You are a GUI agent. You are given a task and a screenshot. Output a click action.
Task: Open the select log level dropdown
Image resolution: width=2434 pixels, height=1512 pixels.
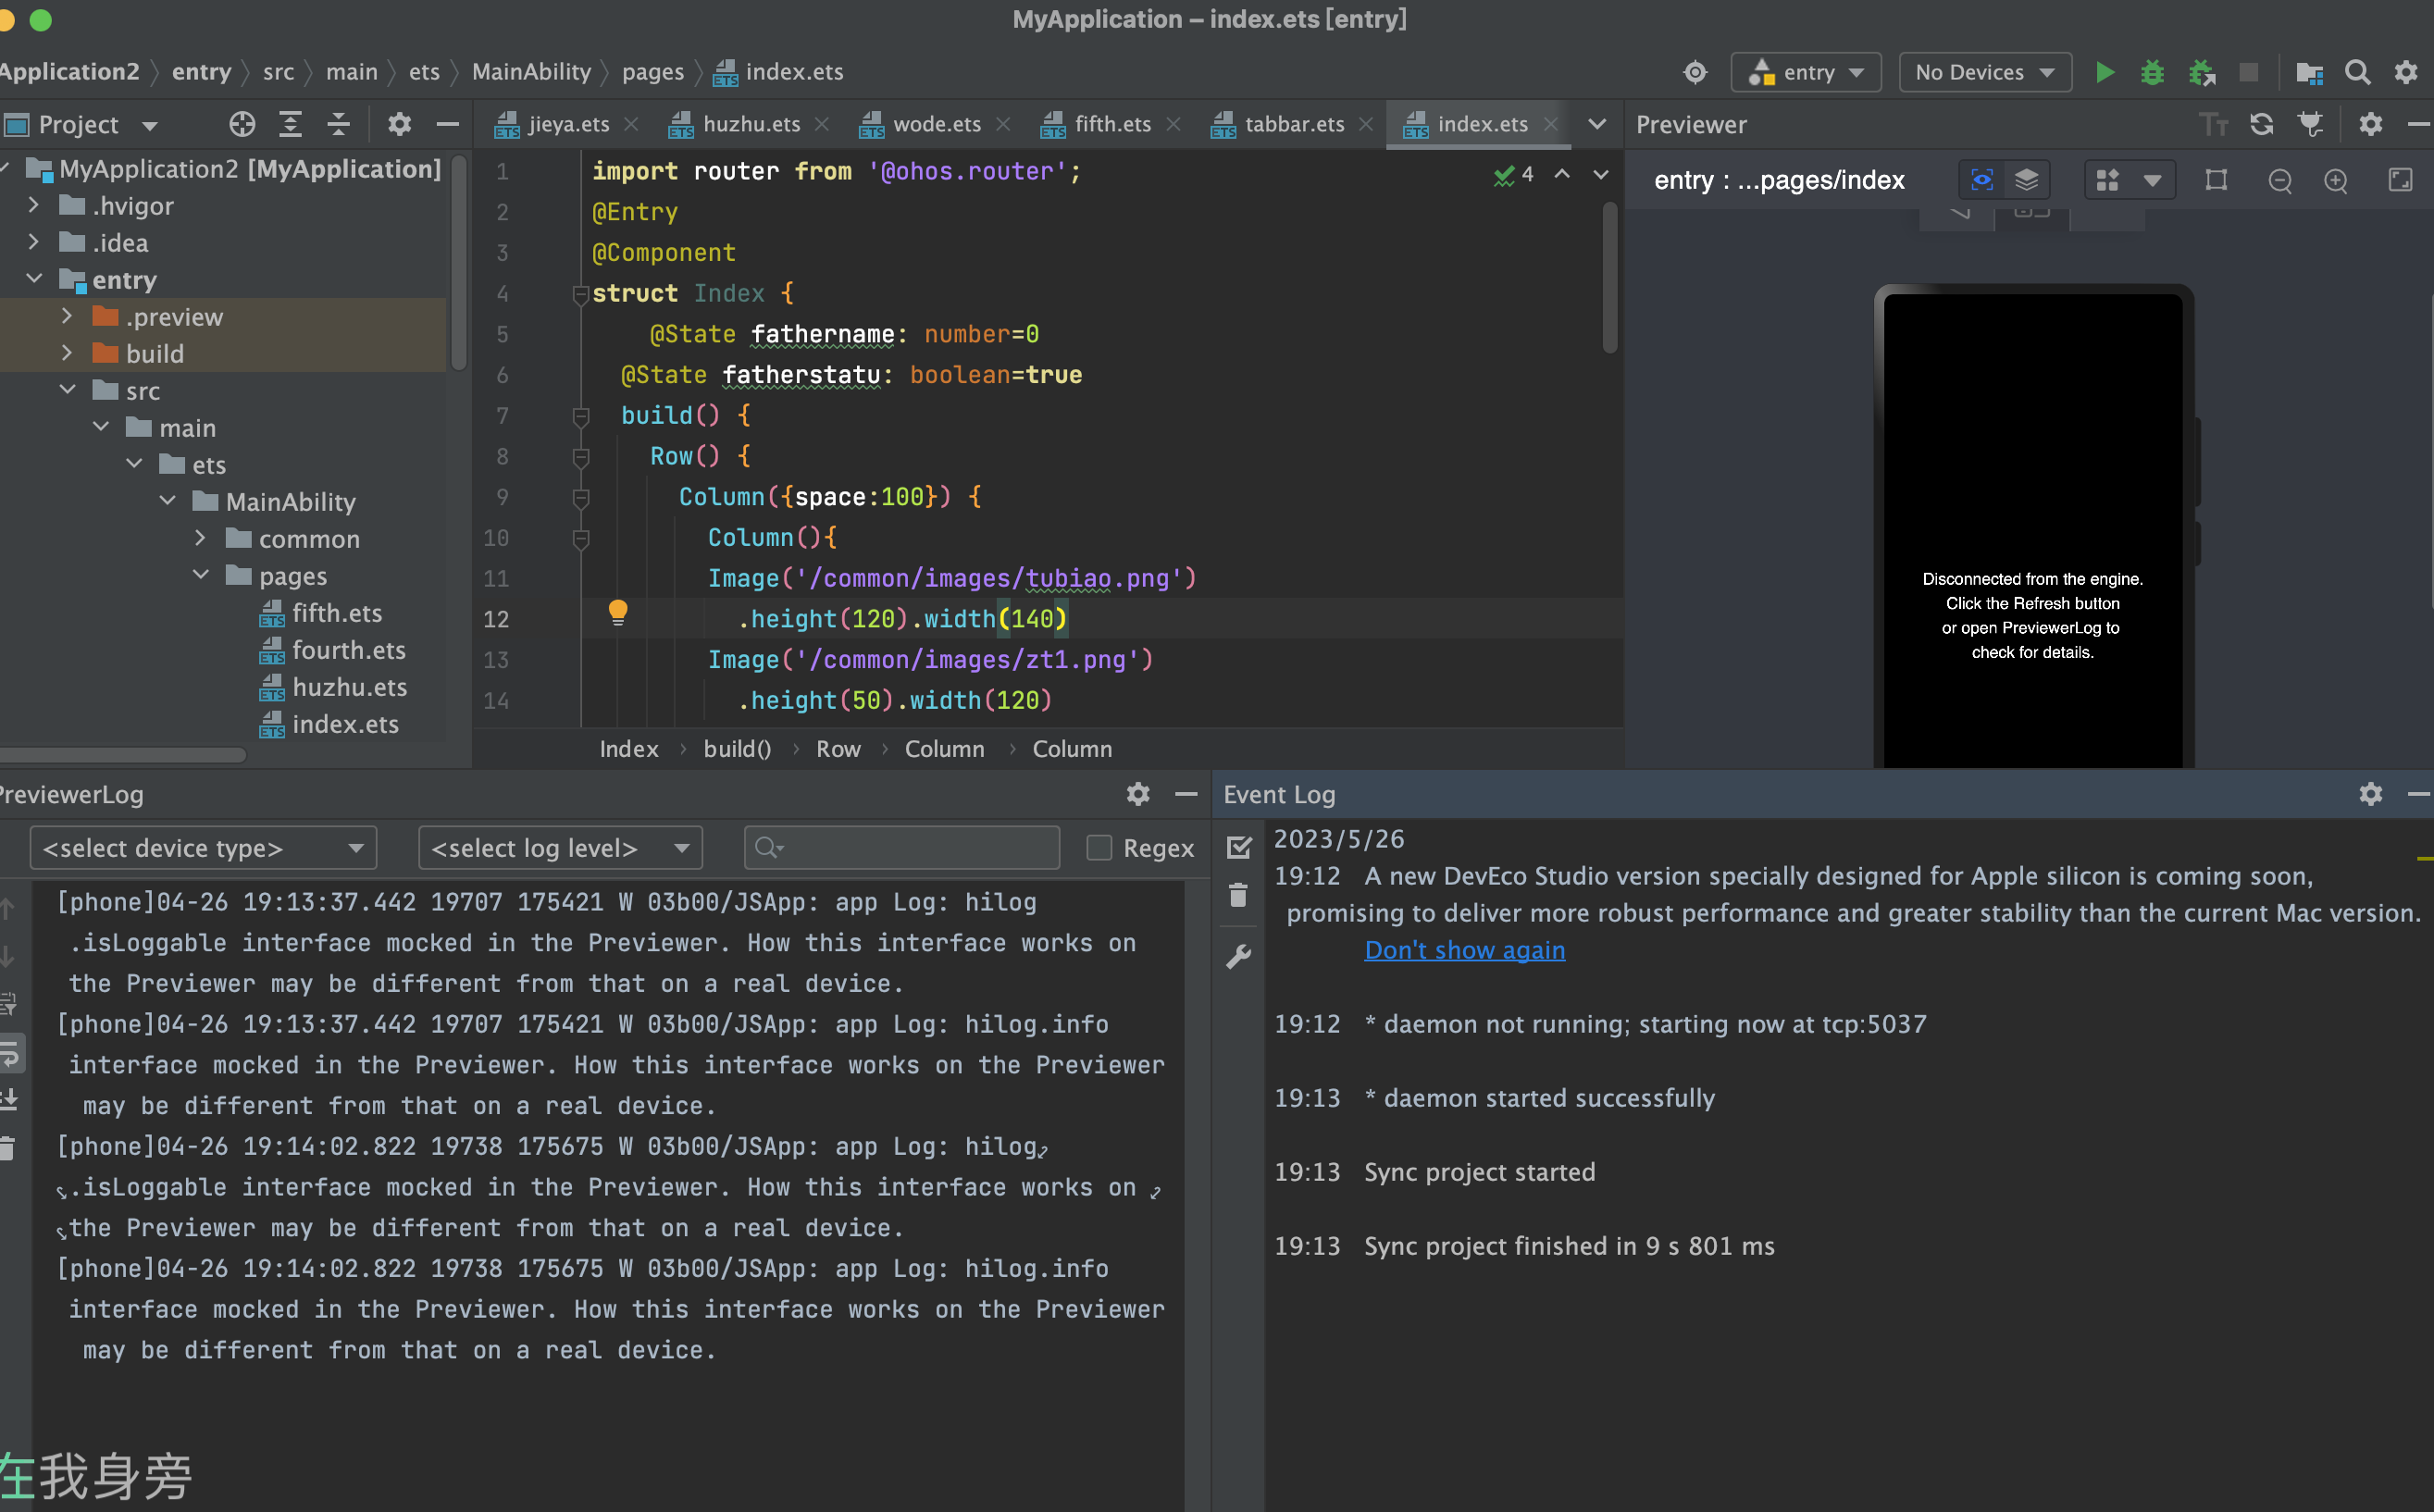coord(560,848)
